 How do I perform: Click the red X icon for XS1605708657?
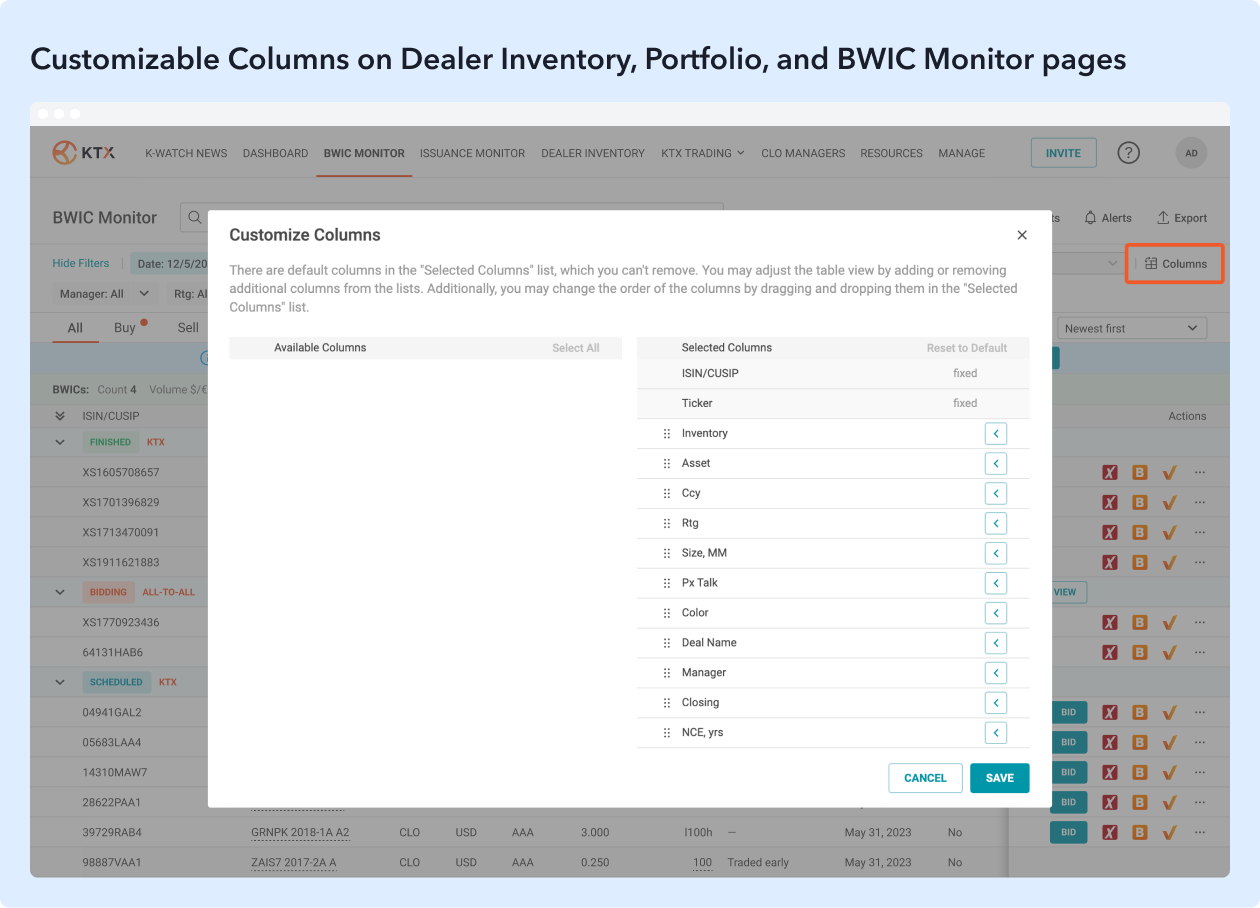click(x=1109, y=472)
